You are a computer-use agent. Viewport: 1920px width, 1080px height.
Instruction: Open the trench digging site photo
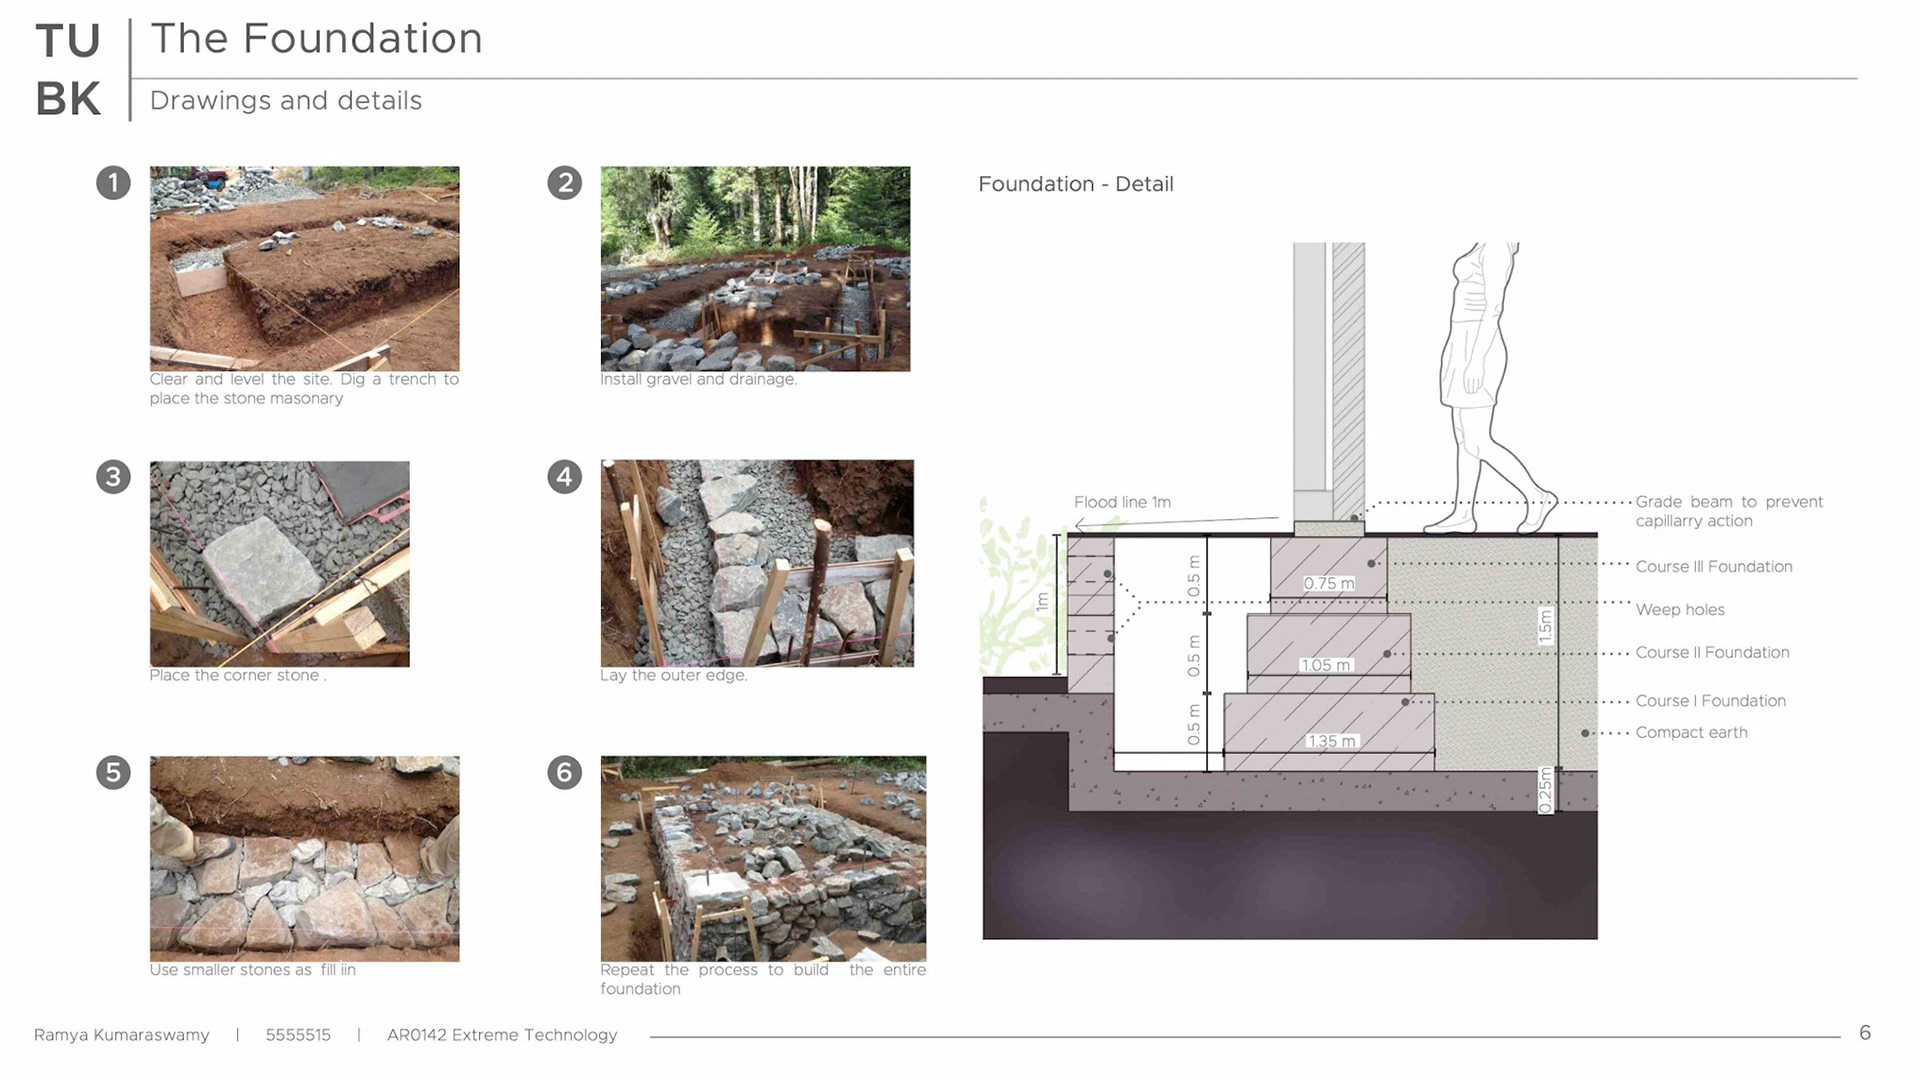pos(304,268)
